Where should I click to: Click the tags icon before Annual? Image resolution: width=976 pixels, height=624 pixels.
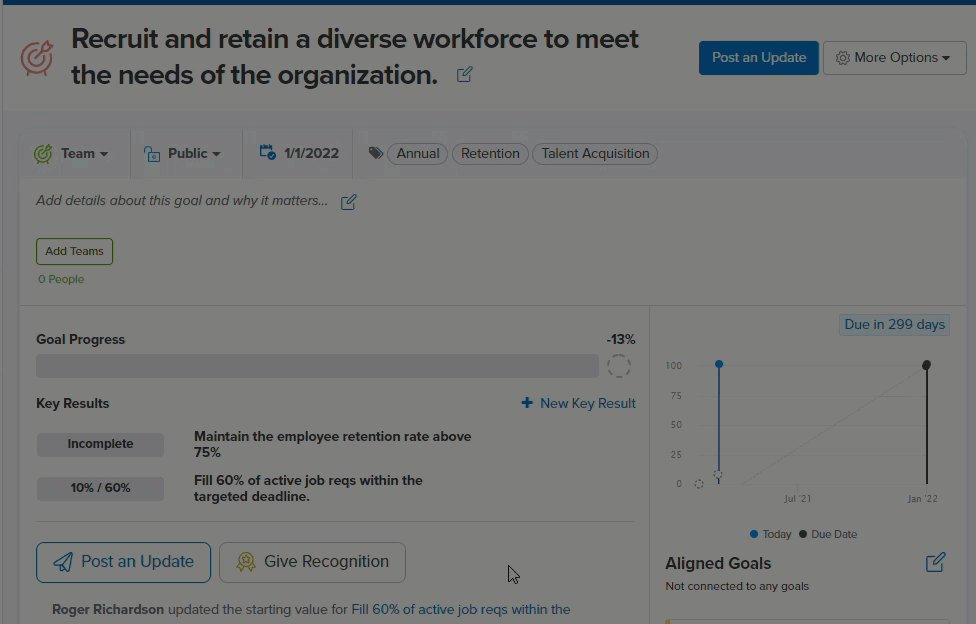pyautogui.click(x=375, y=153)
